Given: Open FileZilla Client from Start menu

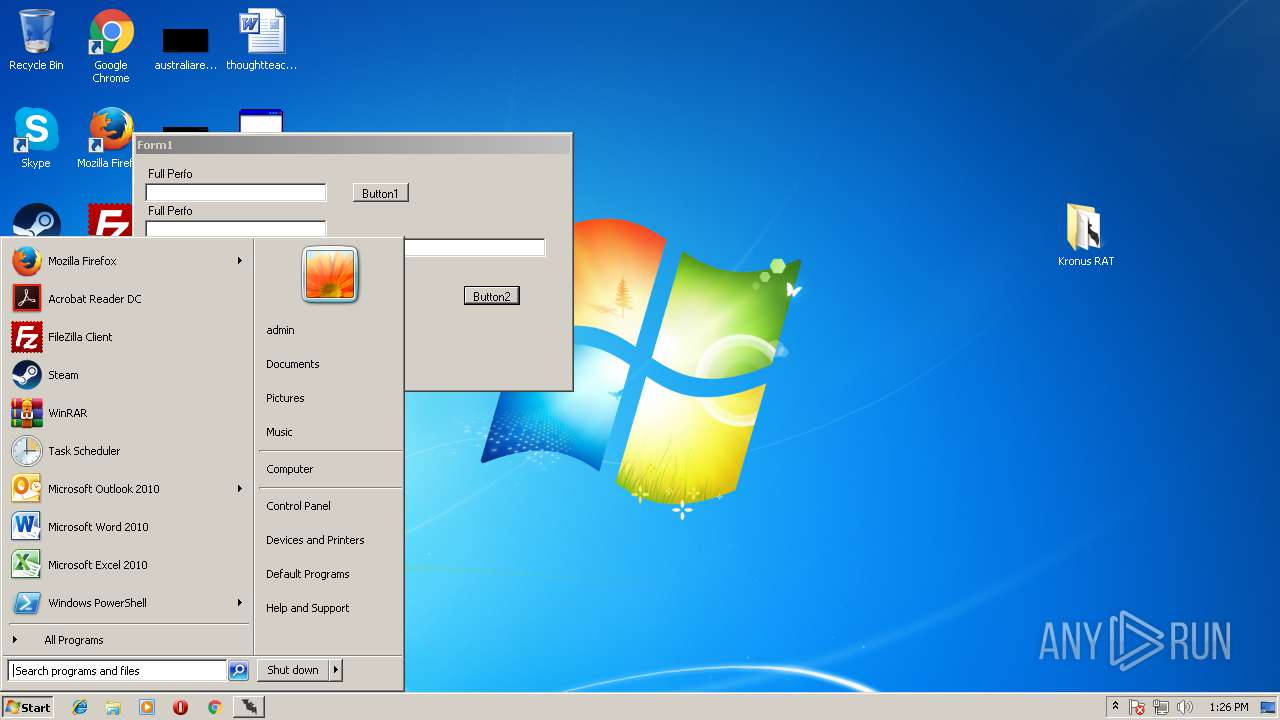Looking at the screenshot, I should click(x=127, y=337).
